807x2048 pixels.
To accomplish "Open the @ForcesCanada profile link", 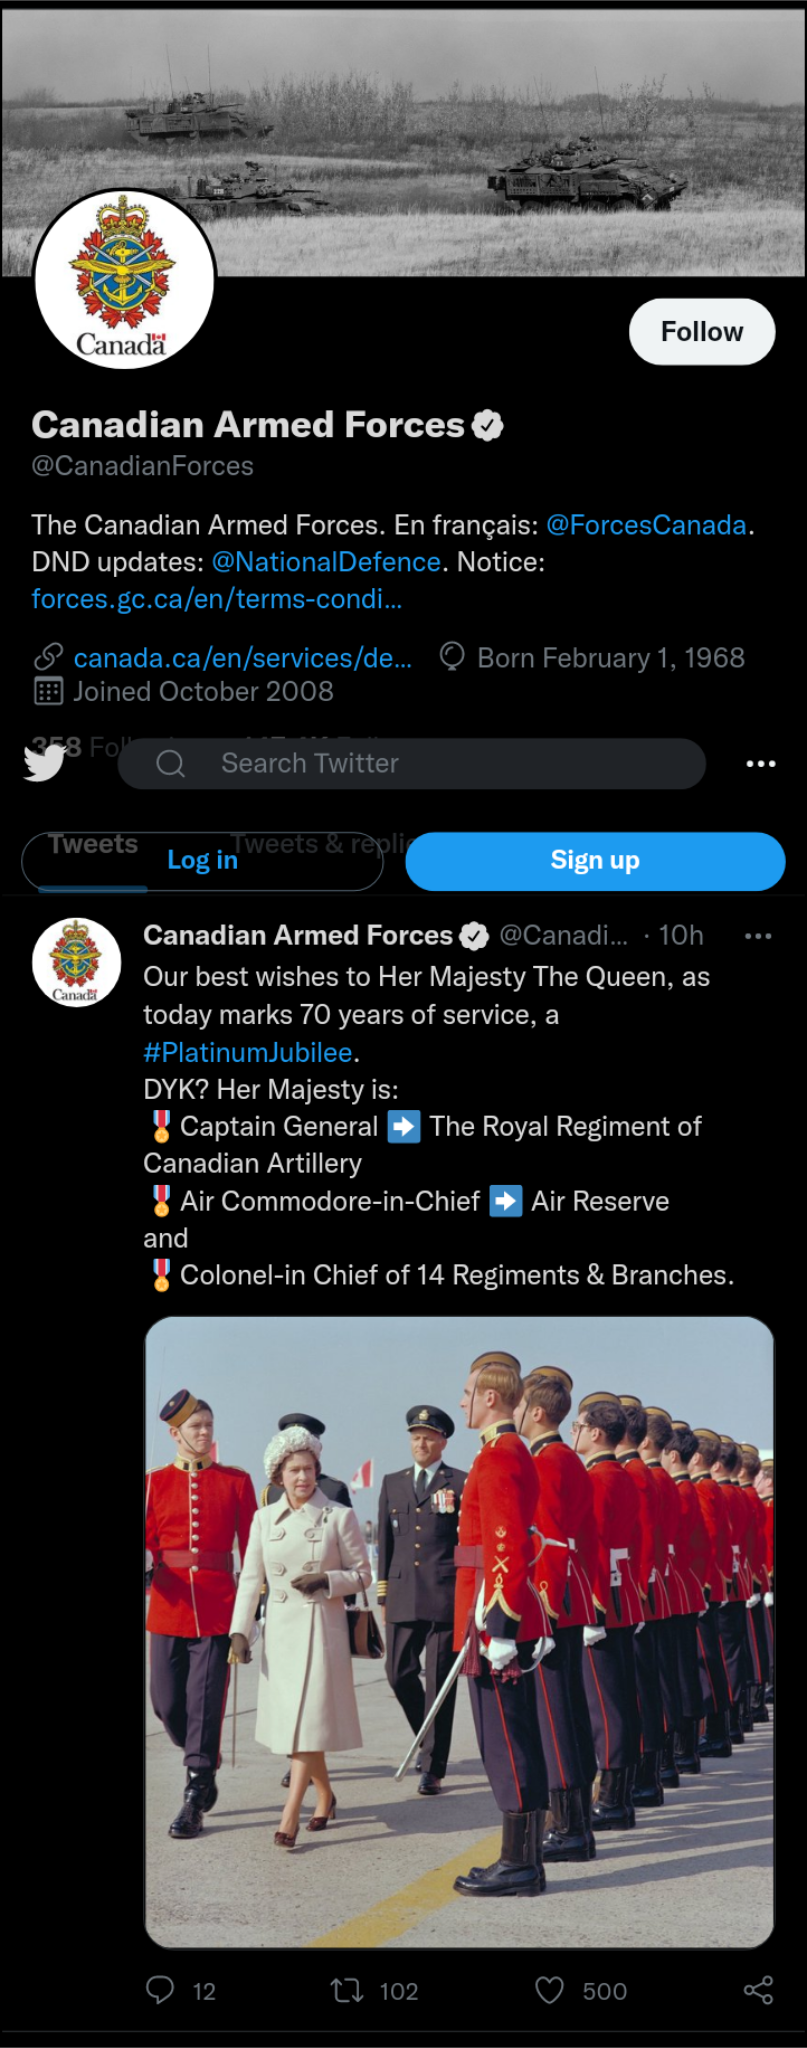I will click(646, 525).
